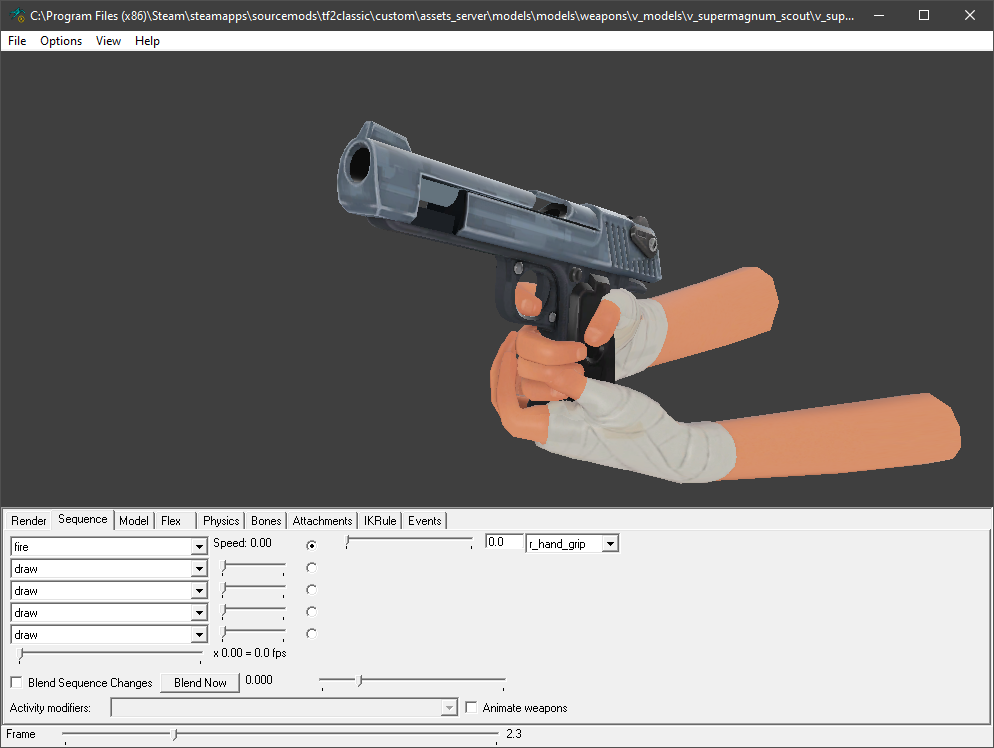
Task: Open the Flex tab
Action: point(171,520)
